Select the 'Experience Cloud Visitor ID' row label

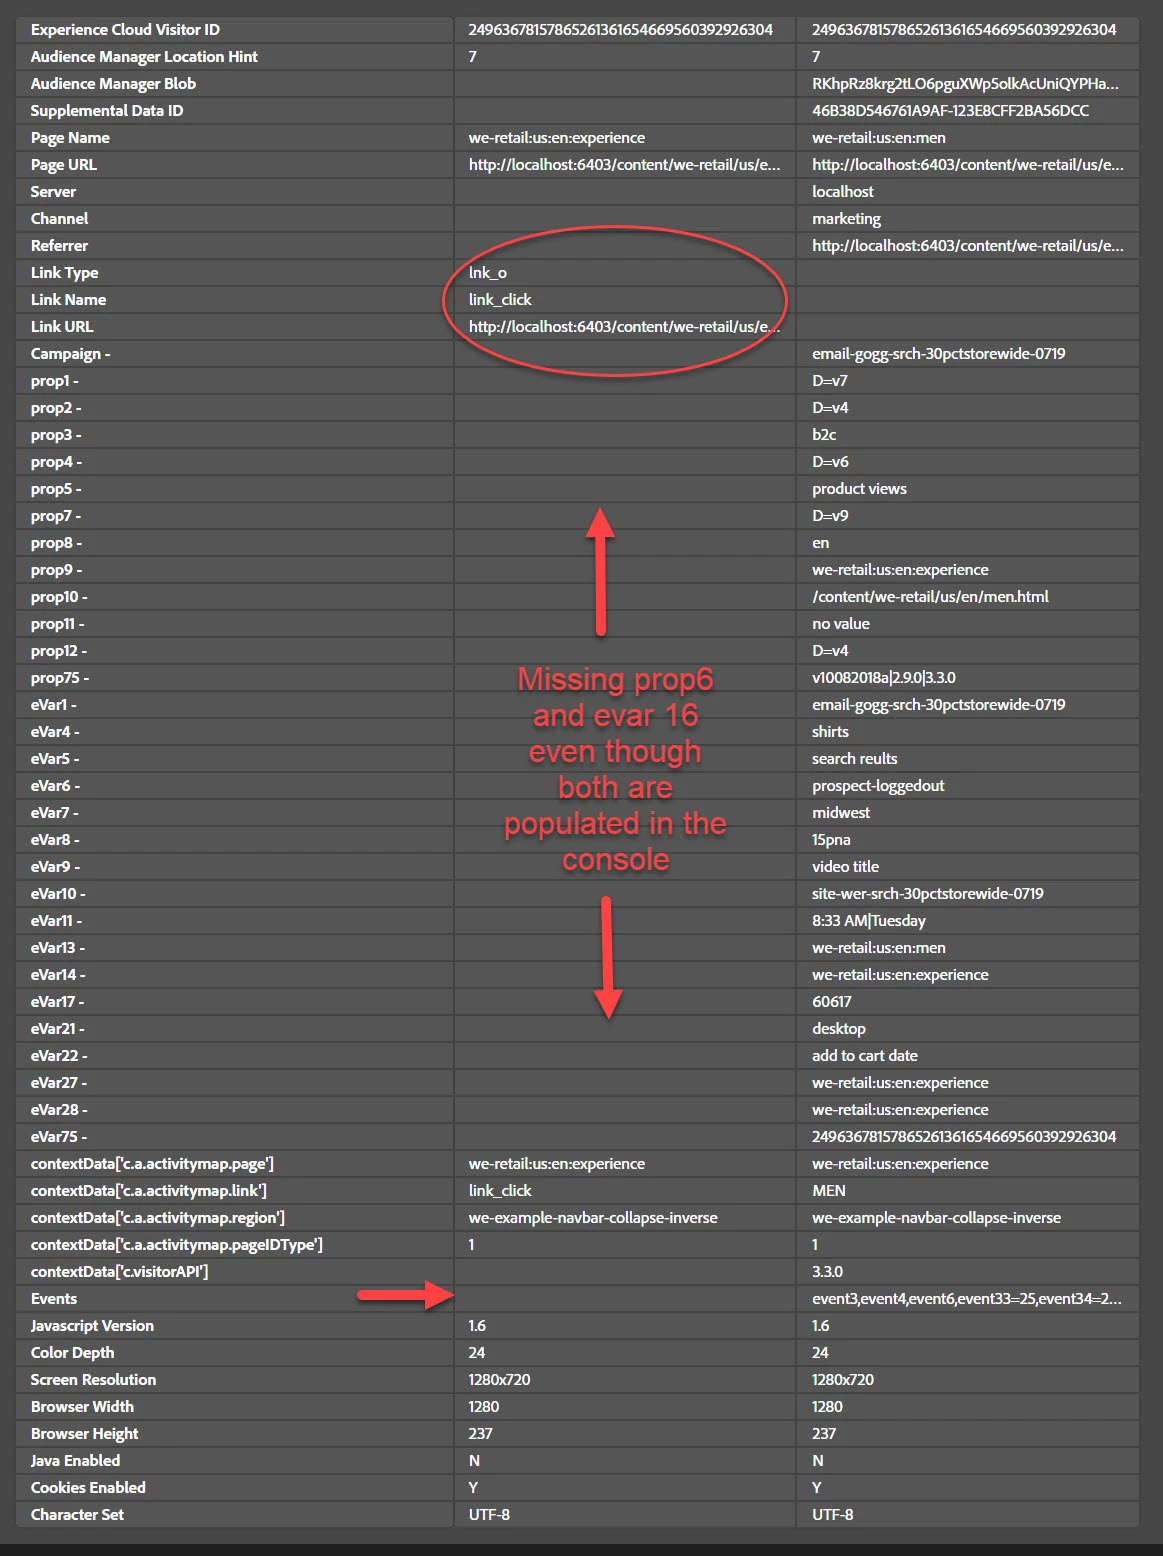click(125, 30)
